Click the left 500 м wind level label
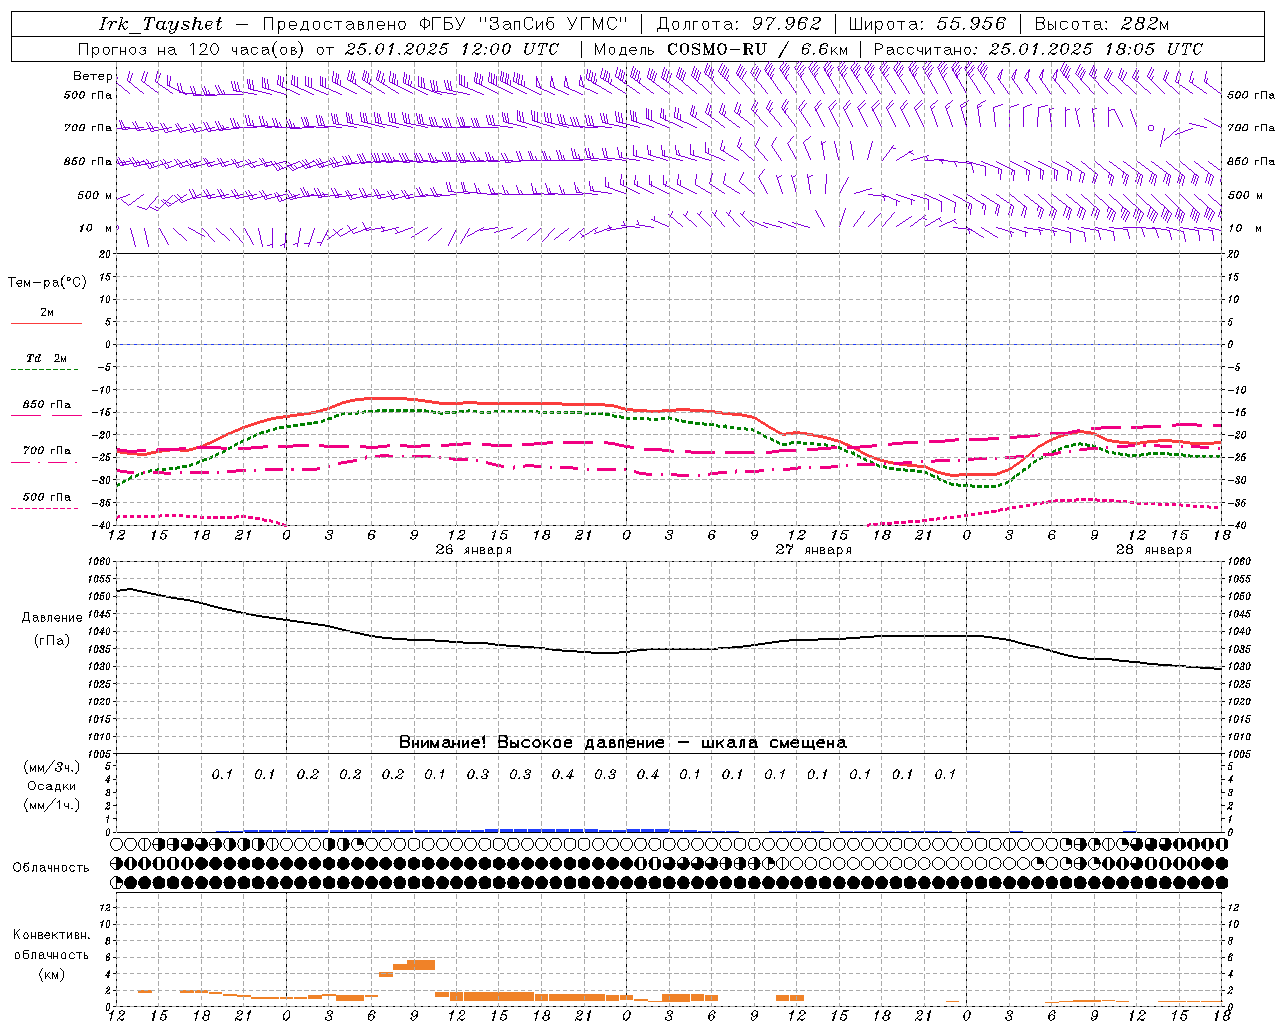 click(95, 195)
